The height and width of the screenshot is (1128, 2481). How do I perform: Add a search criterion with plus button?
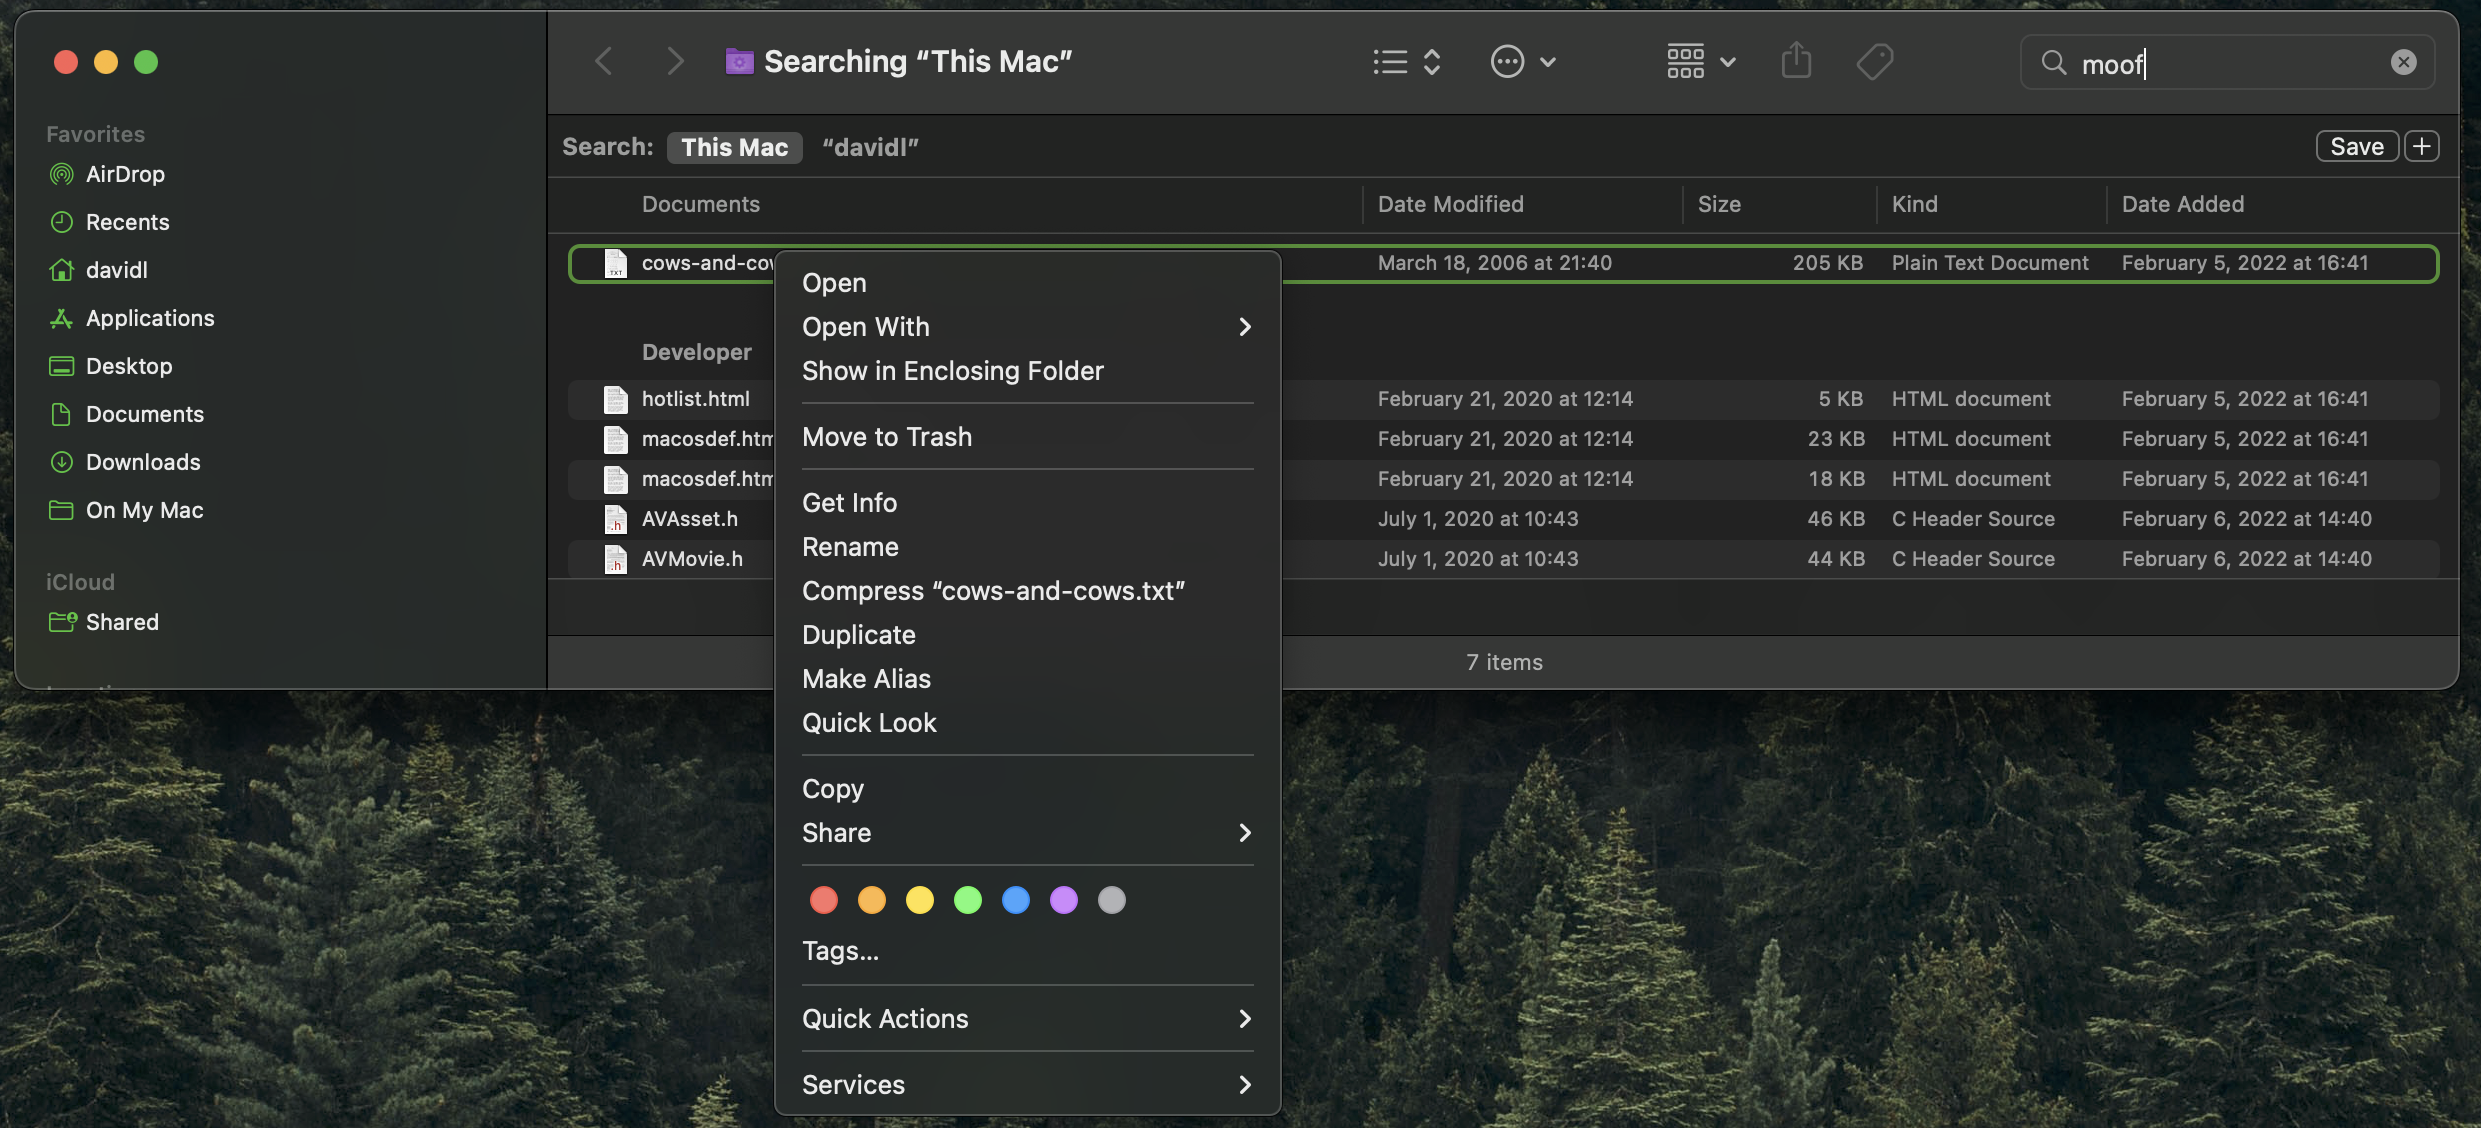click(2421, 146)
